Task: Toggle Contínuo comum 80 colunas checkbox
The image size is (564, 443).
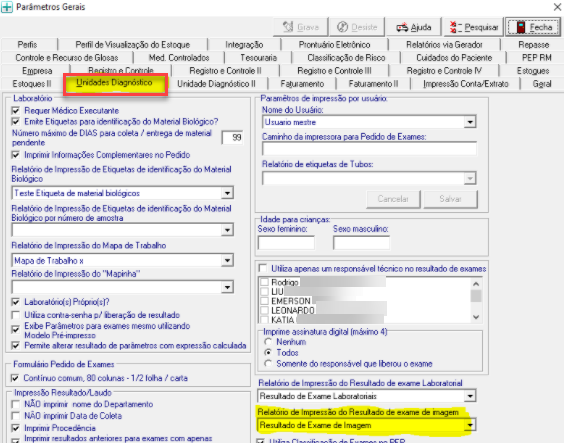Action: (15, 378)
